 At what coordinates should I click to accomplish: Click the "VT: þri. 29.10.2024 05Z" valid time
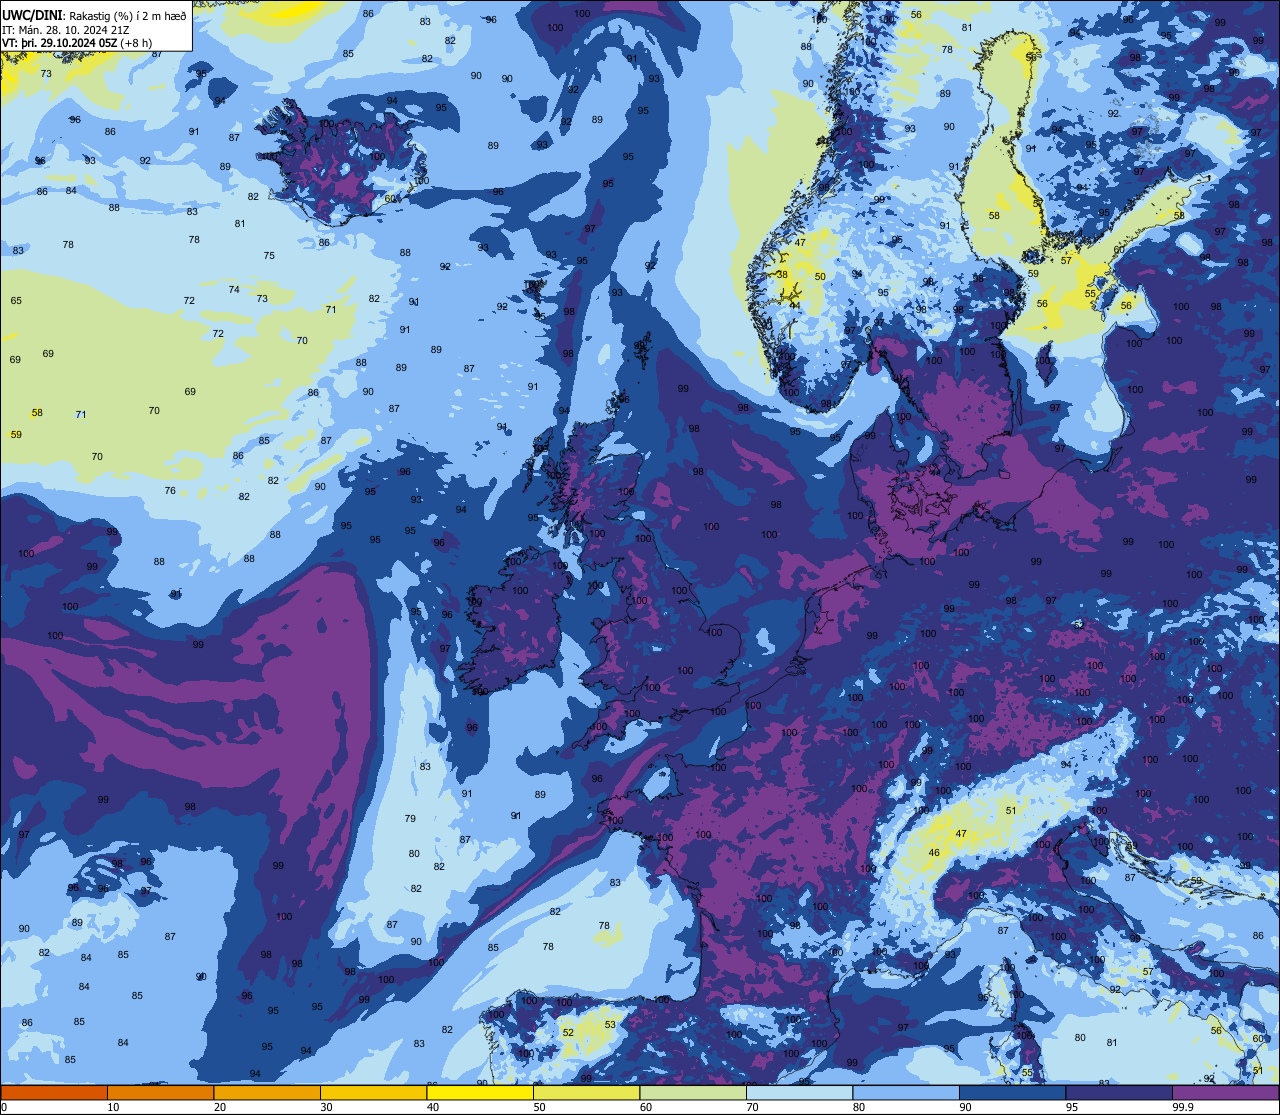coord(59,43)
